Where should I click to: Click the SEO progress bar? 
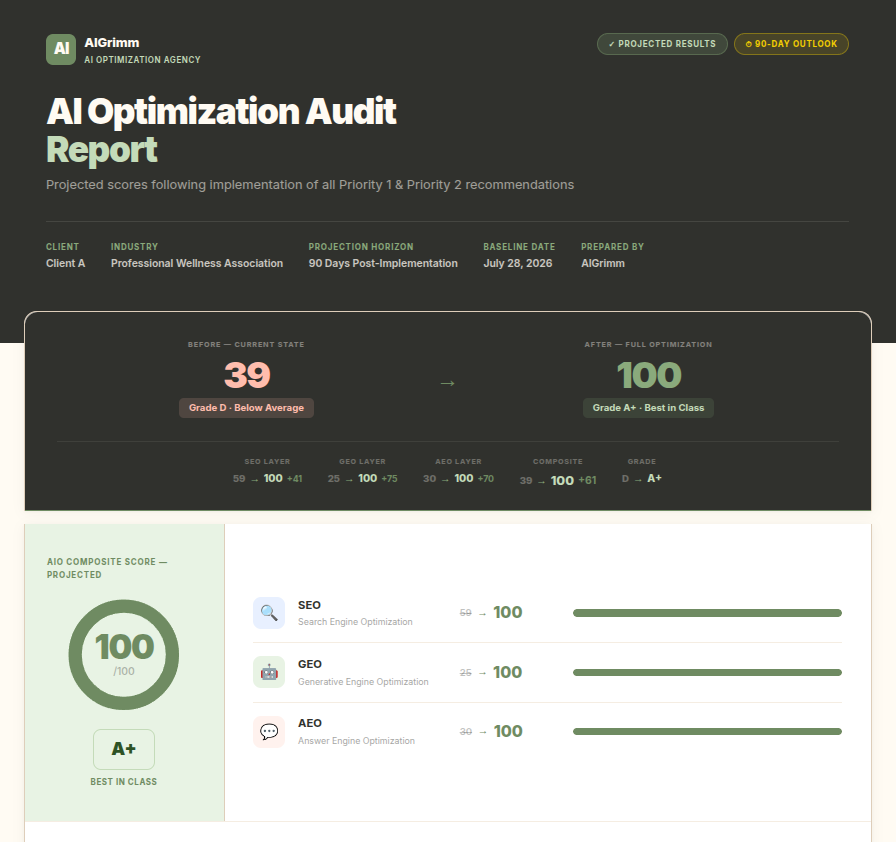[707, 613]
